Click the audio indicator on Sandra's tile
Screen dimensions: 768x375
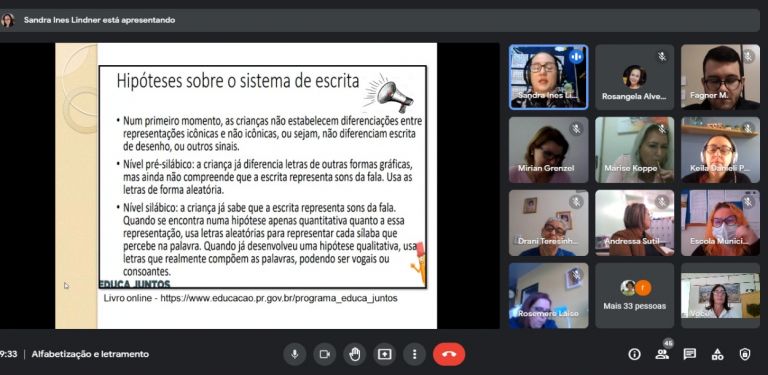(x=576, y=57)
